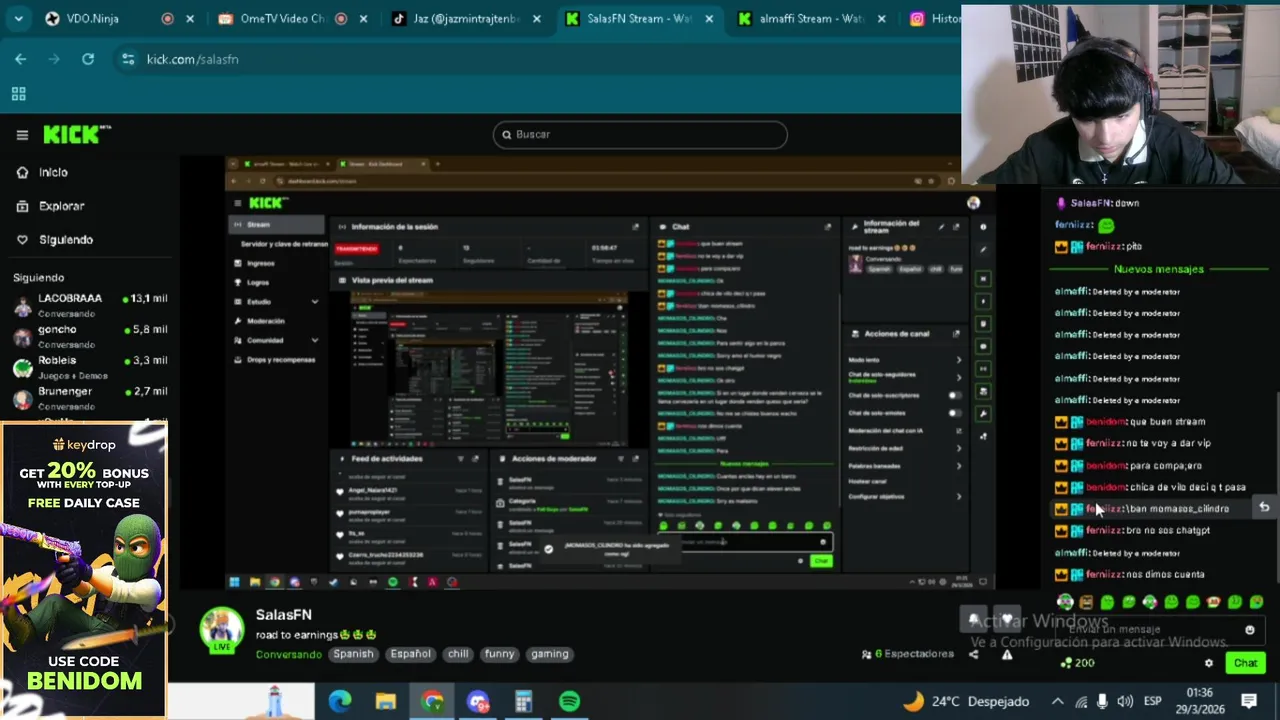
Task: Reply to the !ban momasos_cilindro message
Action: [x=1264, y=508]
